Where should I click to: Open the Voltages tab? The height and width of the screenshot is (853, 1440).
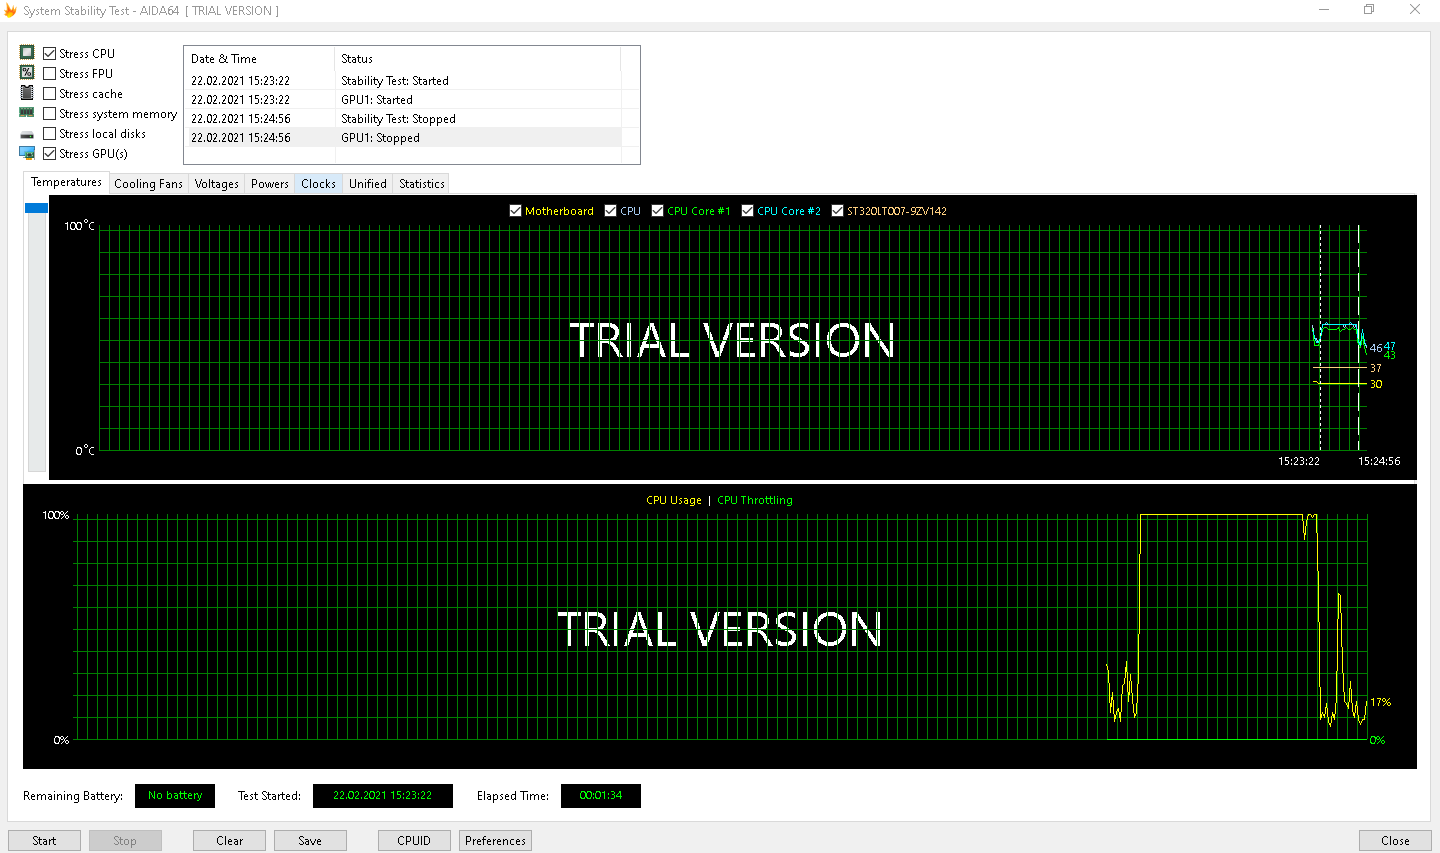coord(216,184)
